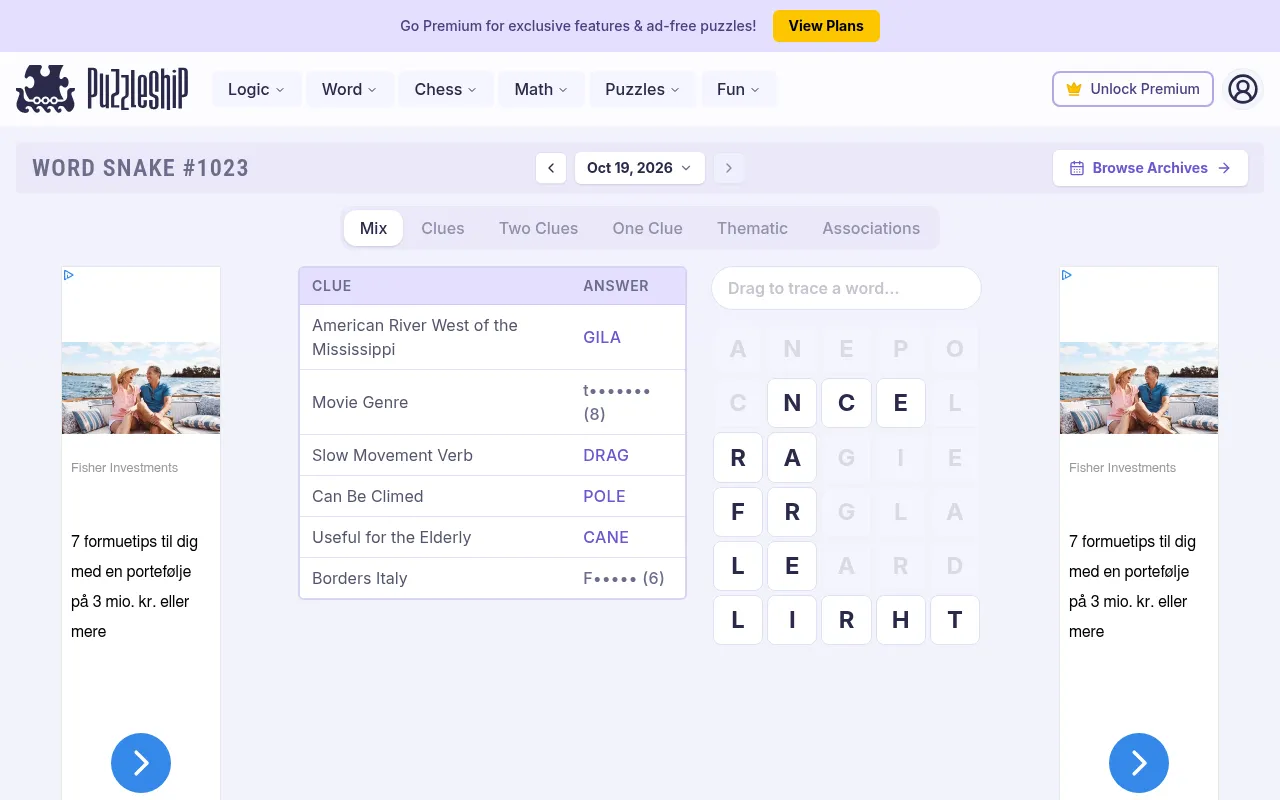Select the One Clue tab
Screen dimensions: 1280x800
coord(648,228)
